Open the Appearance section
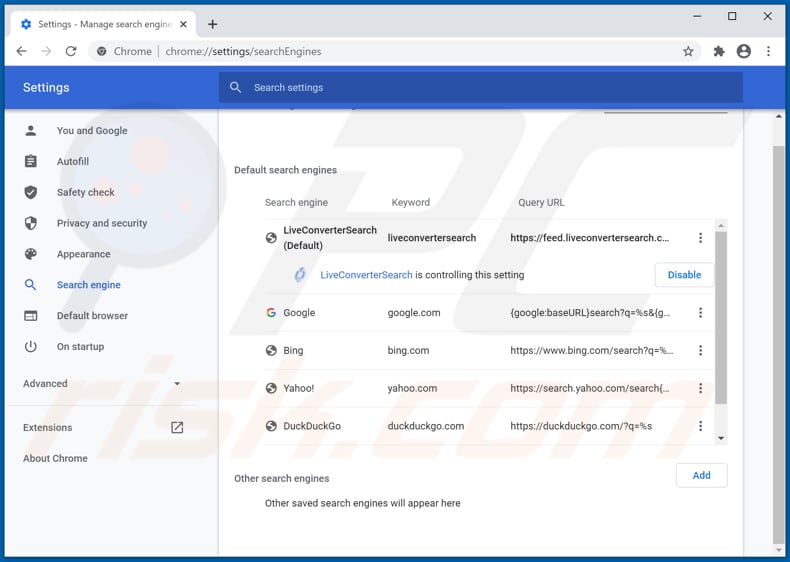This screenshot has height=562, width=790. click(84, 254)
